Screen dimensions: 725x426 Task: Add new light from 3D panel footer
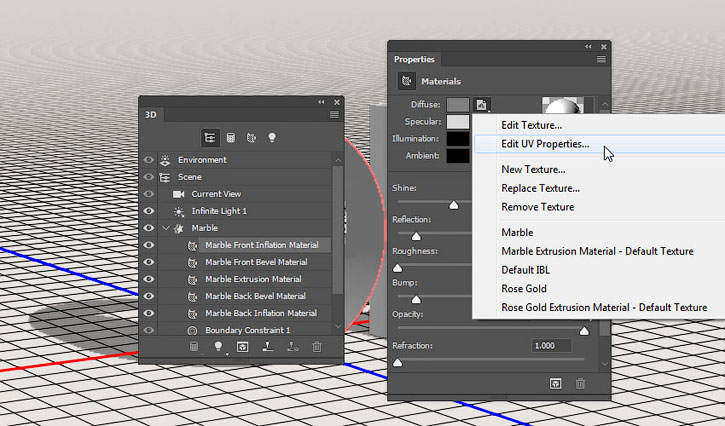(218, 346)
